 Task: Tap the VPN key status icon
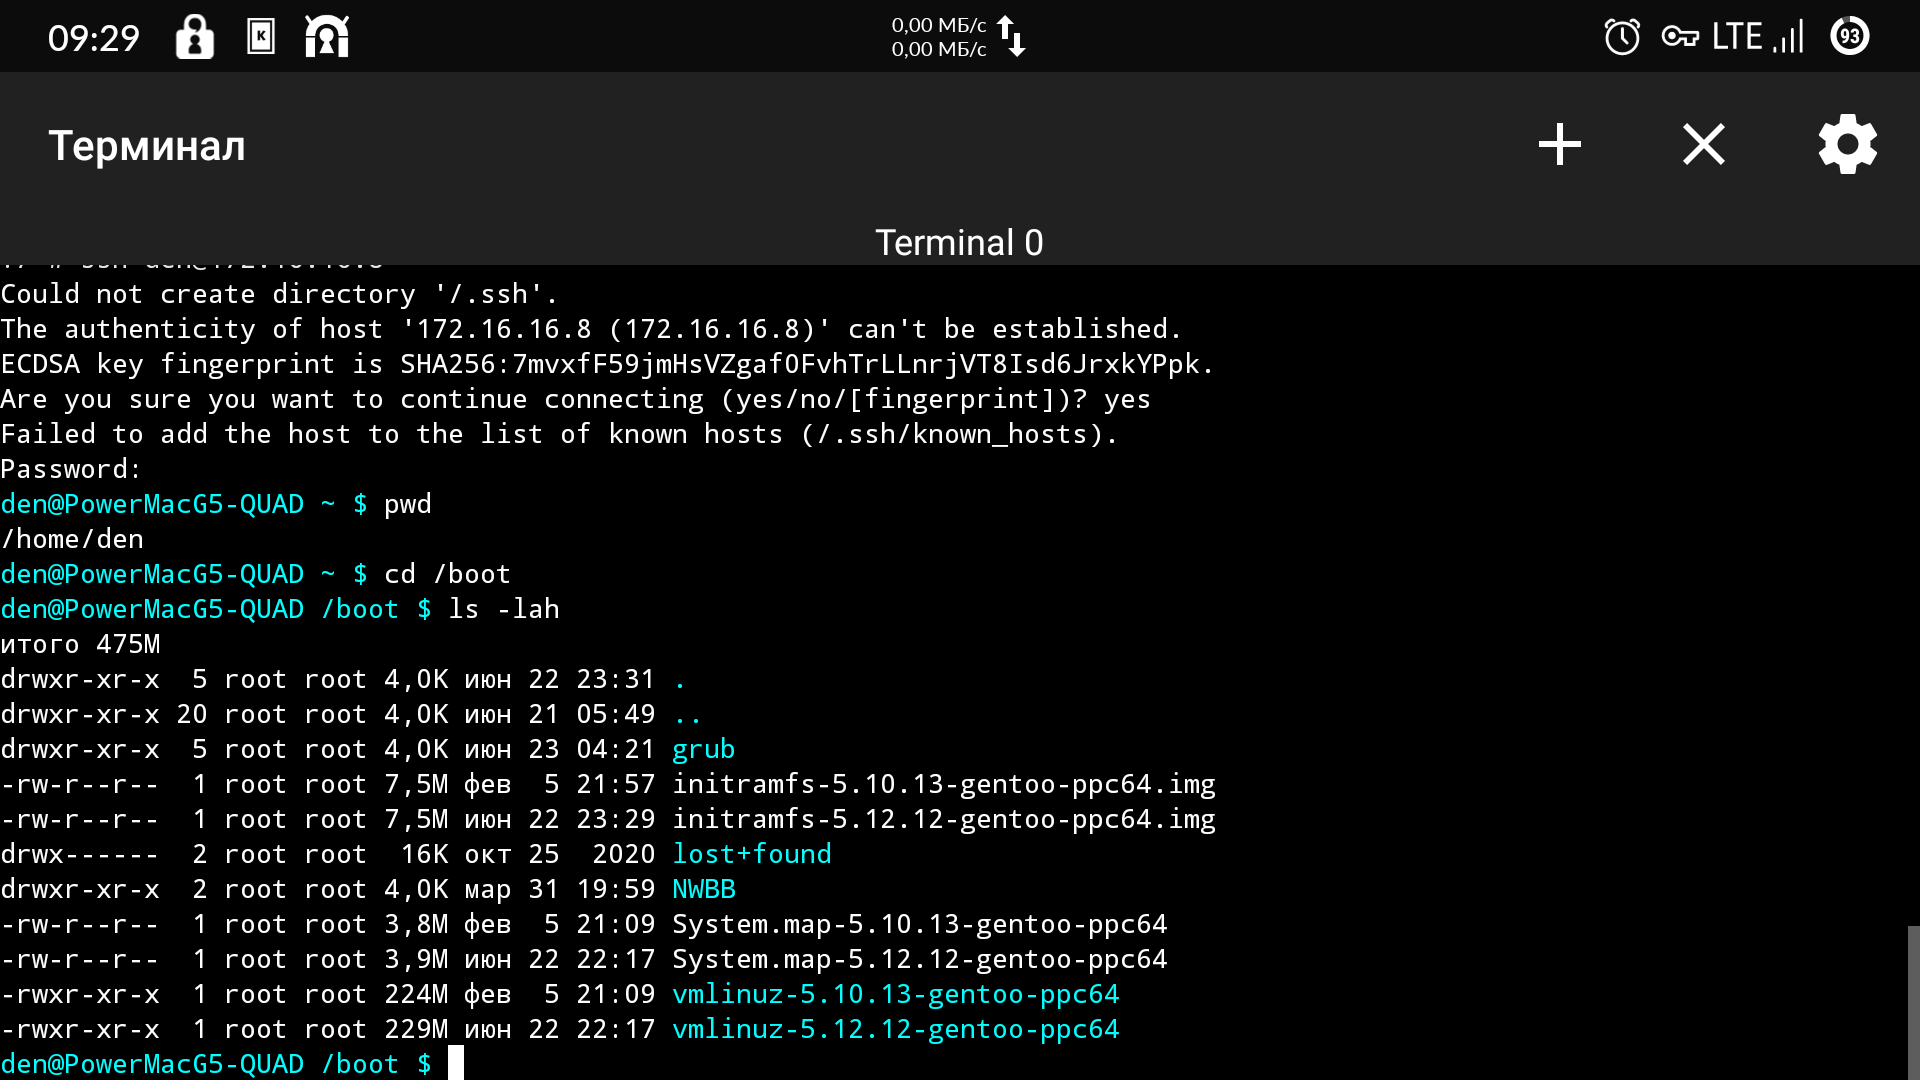[x=1680, y=37]
